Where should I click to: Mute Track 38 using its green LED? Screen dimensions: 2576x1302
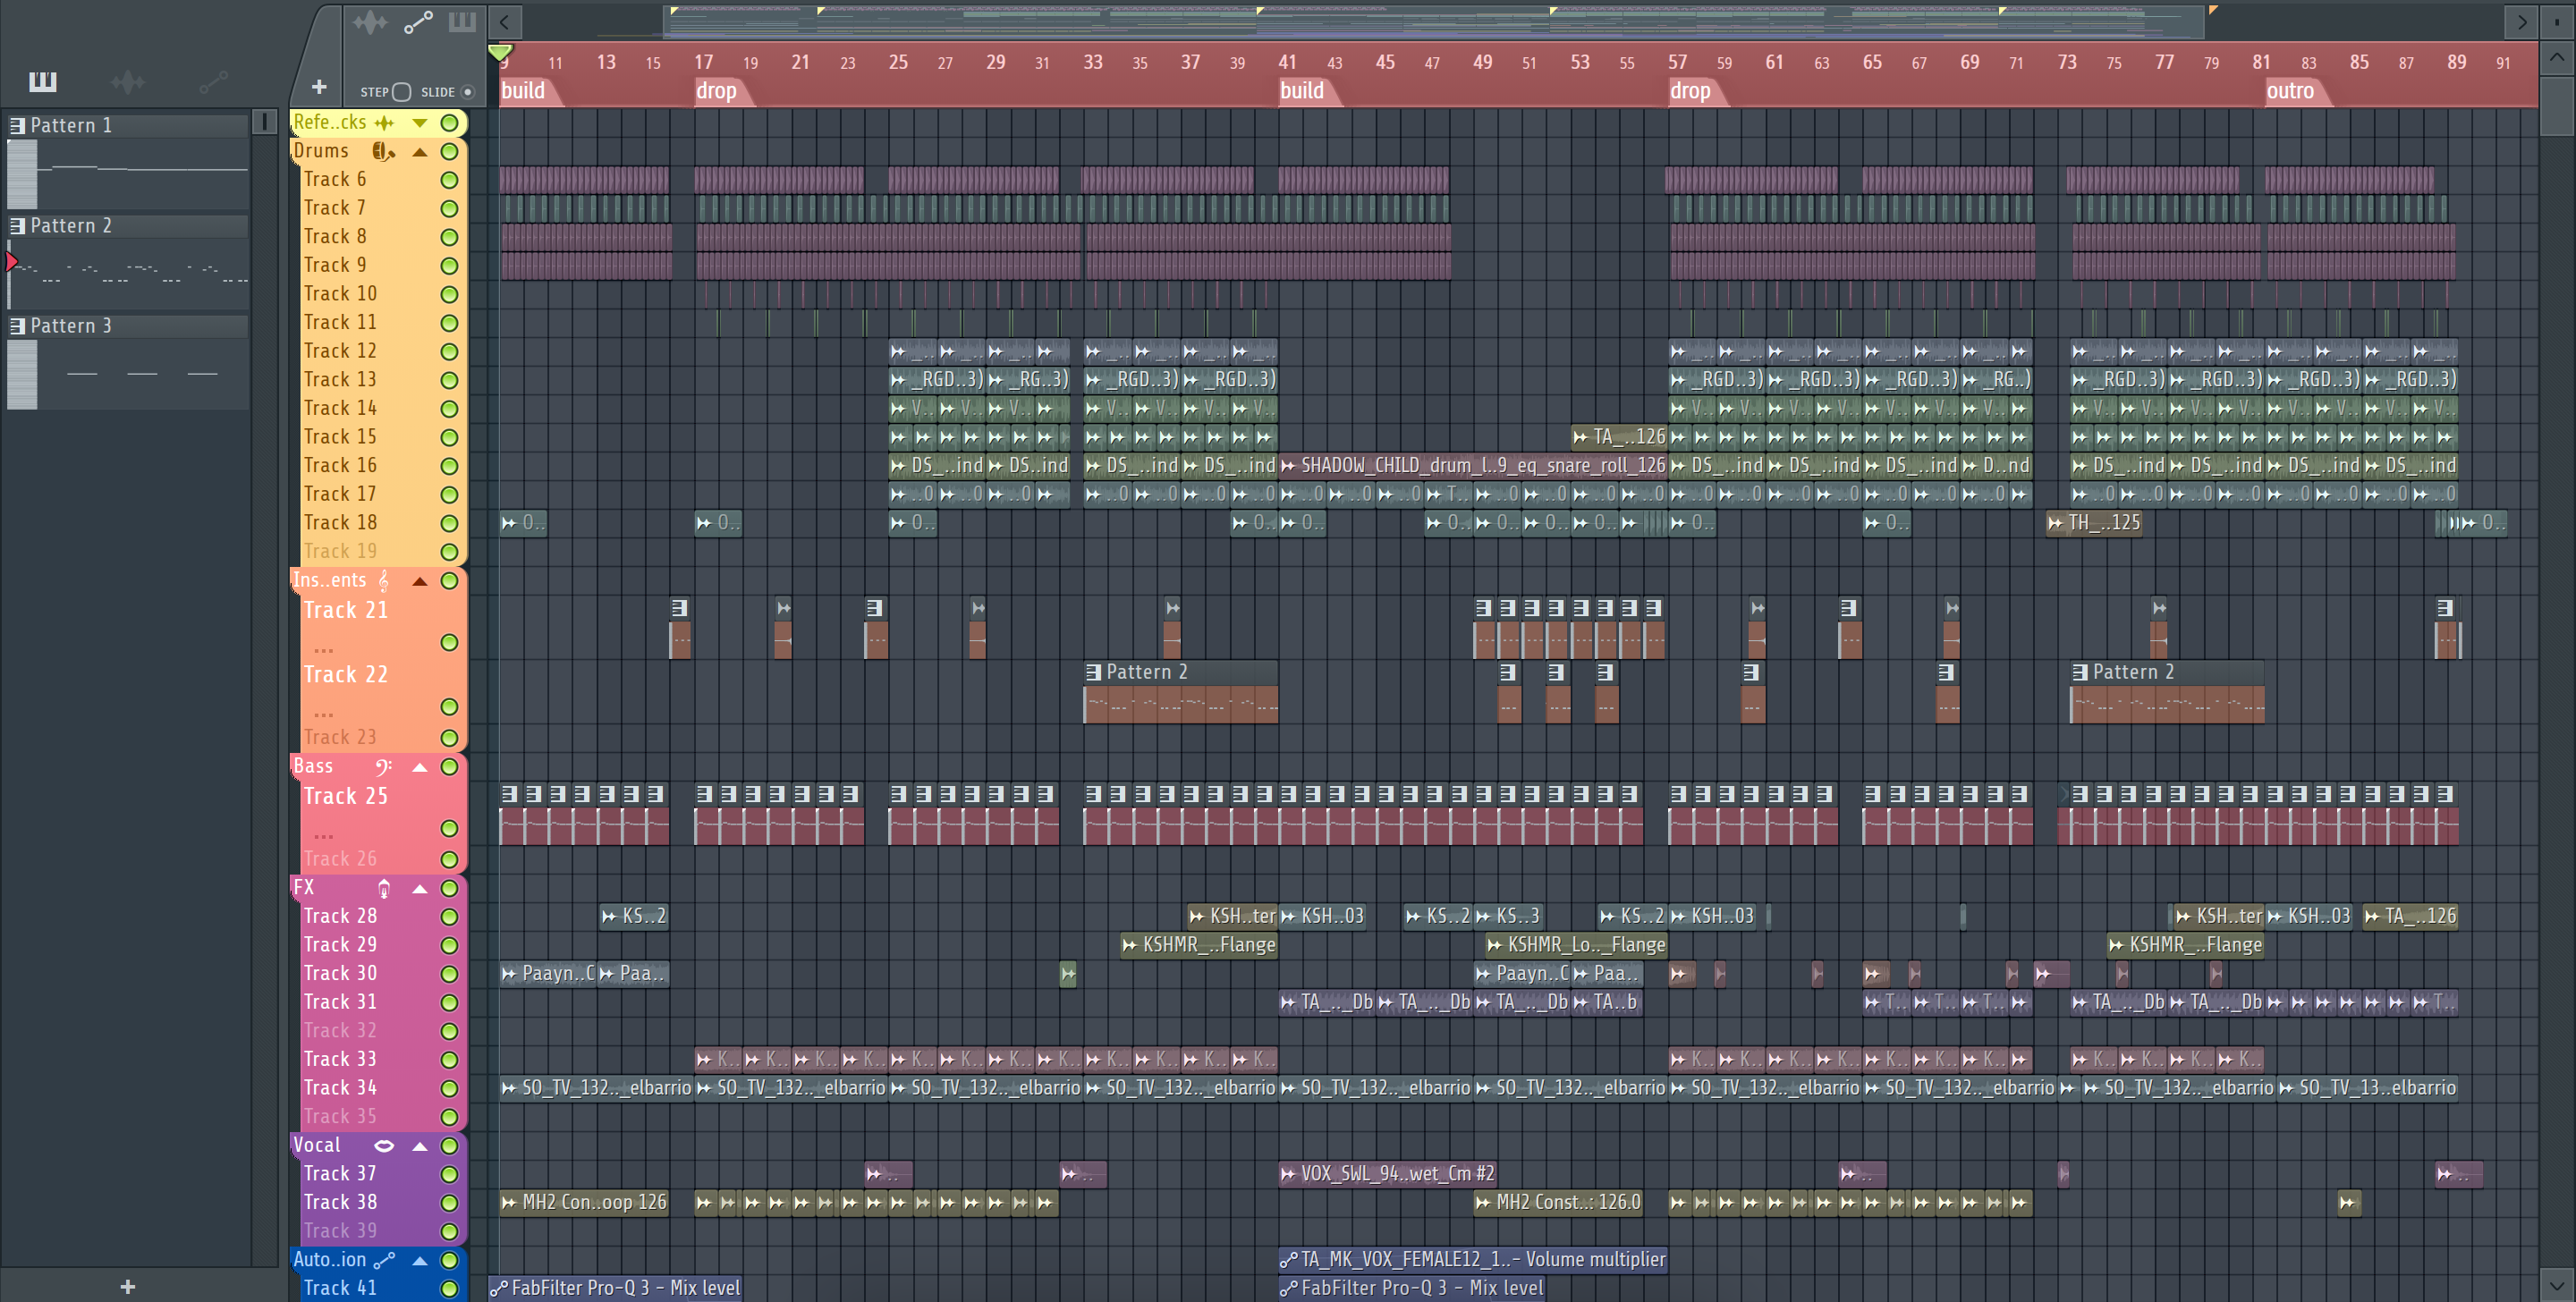coord(449,1202)
